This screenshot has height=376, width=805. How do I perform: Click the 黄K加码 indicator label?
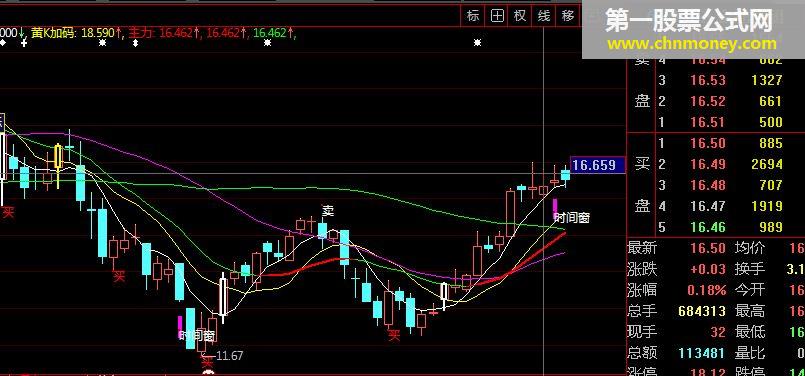53,33
